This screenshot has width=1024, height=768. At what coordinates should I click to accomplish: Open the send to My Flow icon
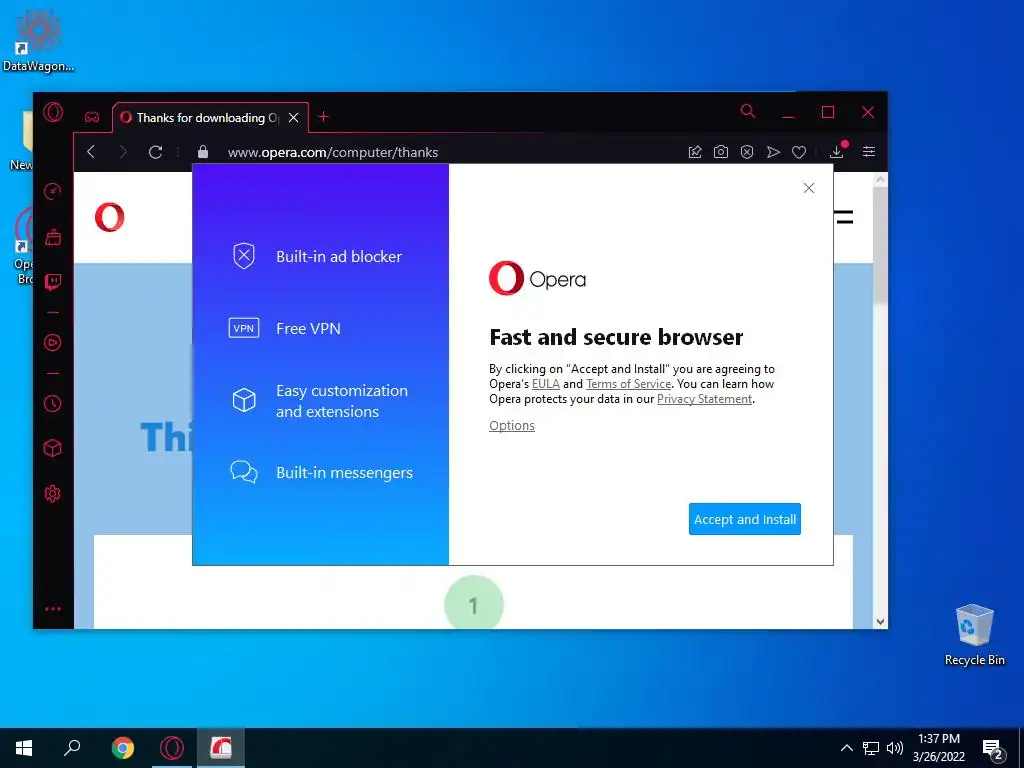773,152
